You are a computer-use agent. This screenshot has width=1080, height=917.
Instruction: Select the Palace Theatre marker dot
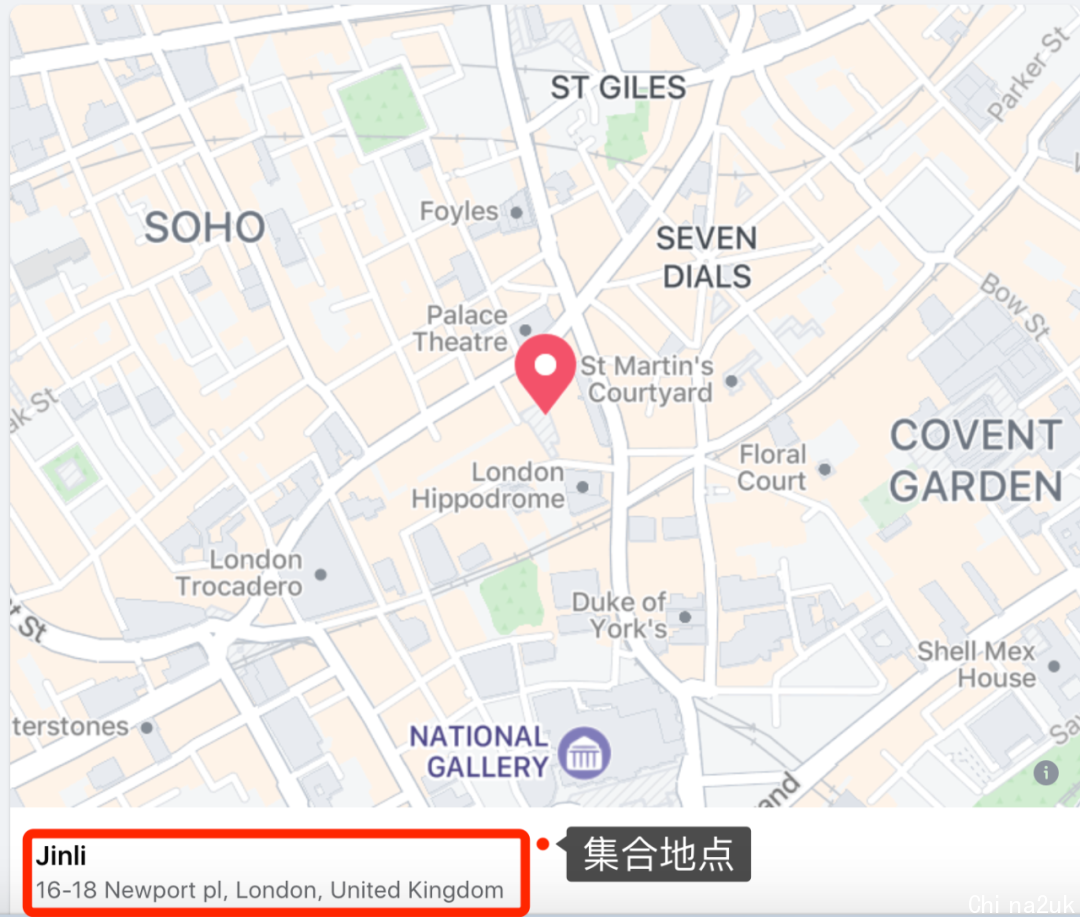(x=526, y=330)
